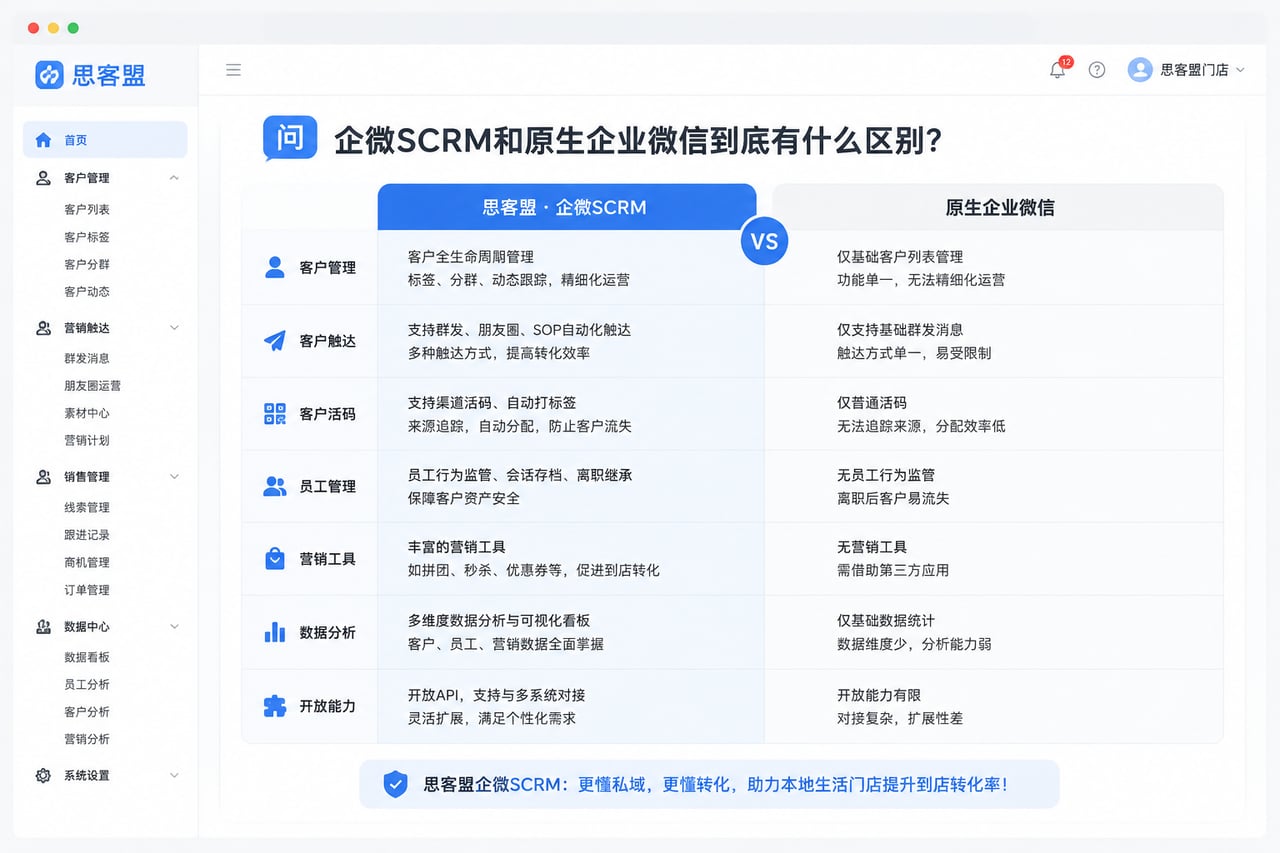Click the 营销触达 sidebar icon
The image size is (1280, 853).
pos(43,328)
